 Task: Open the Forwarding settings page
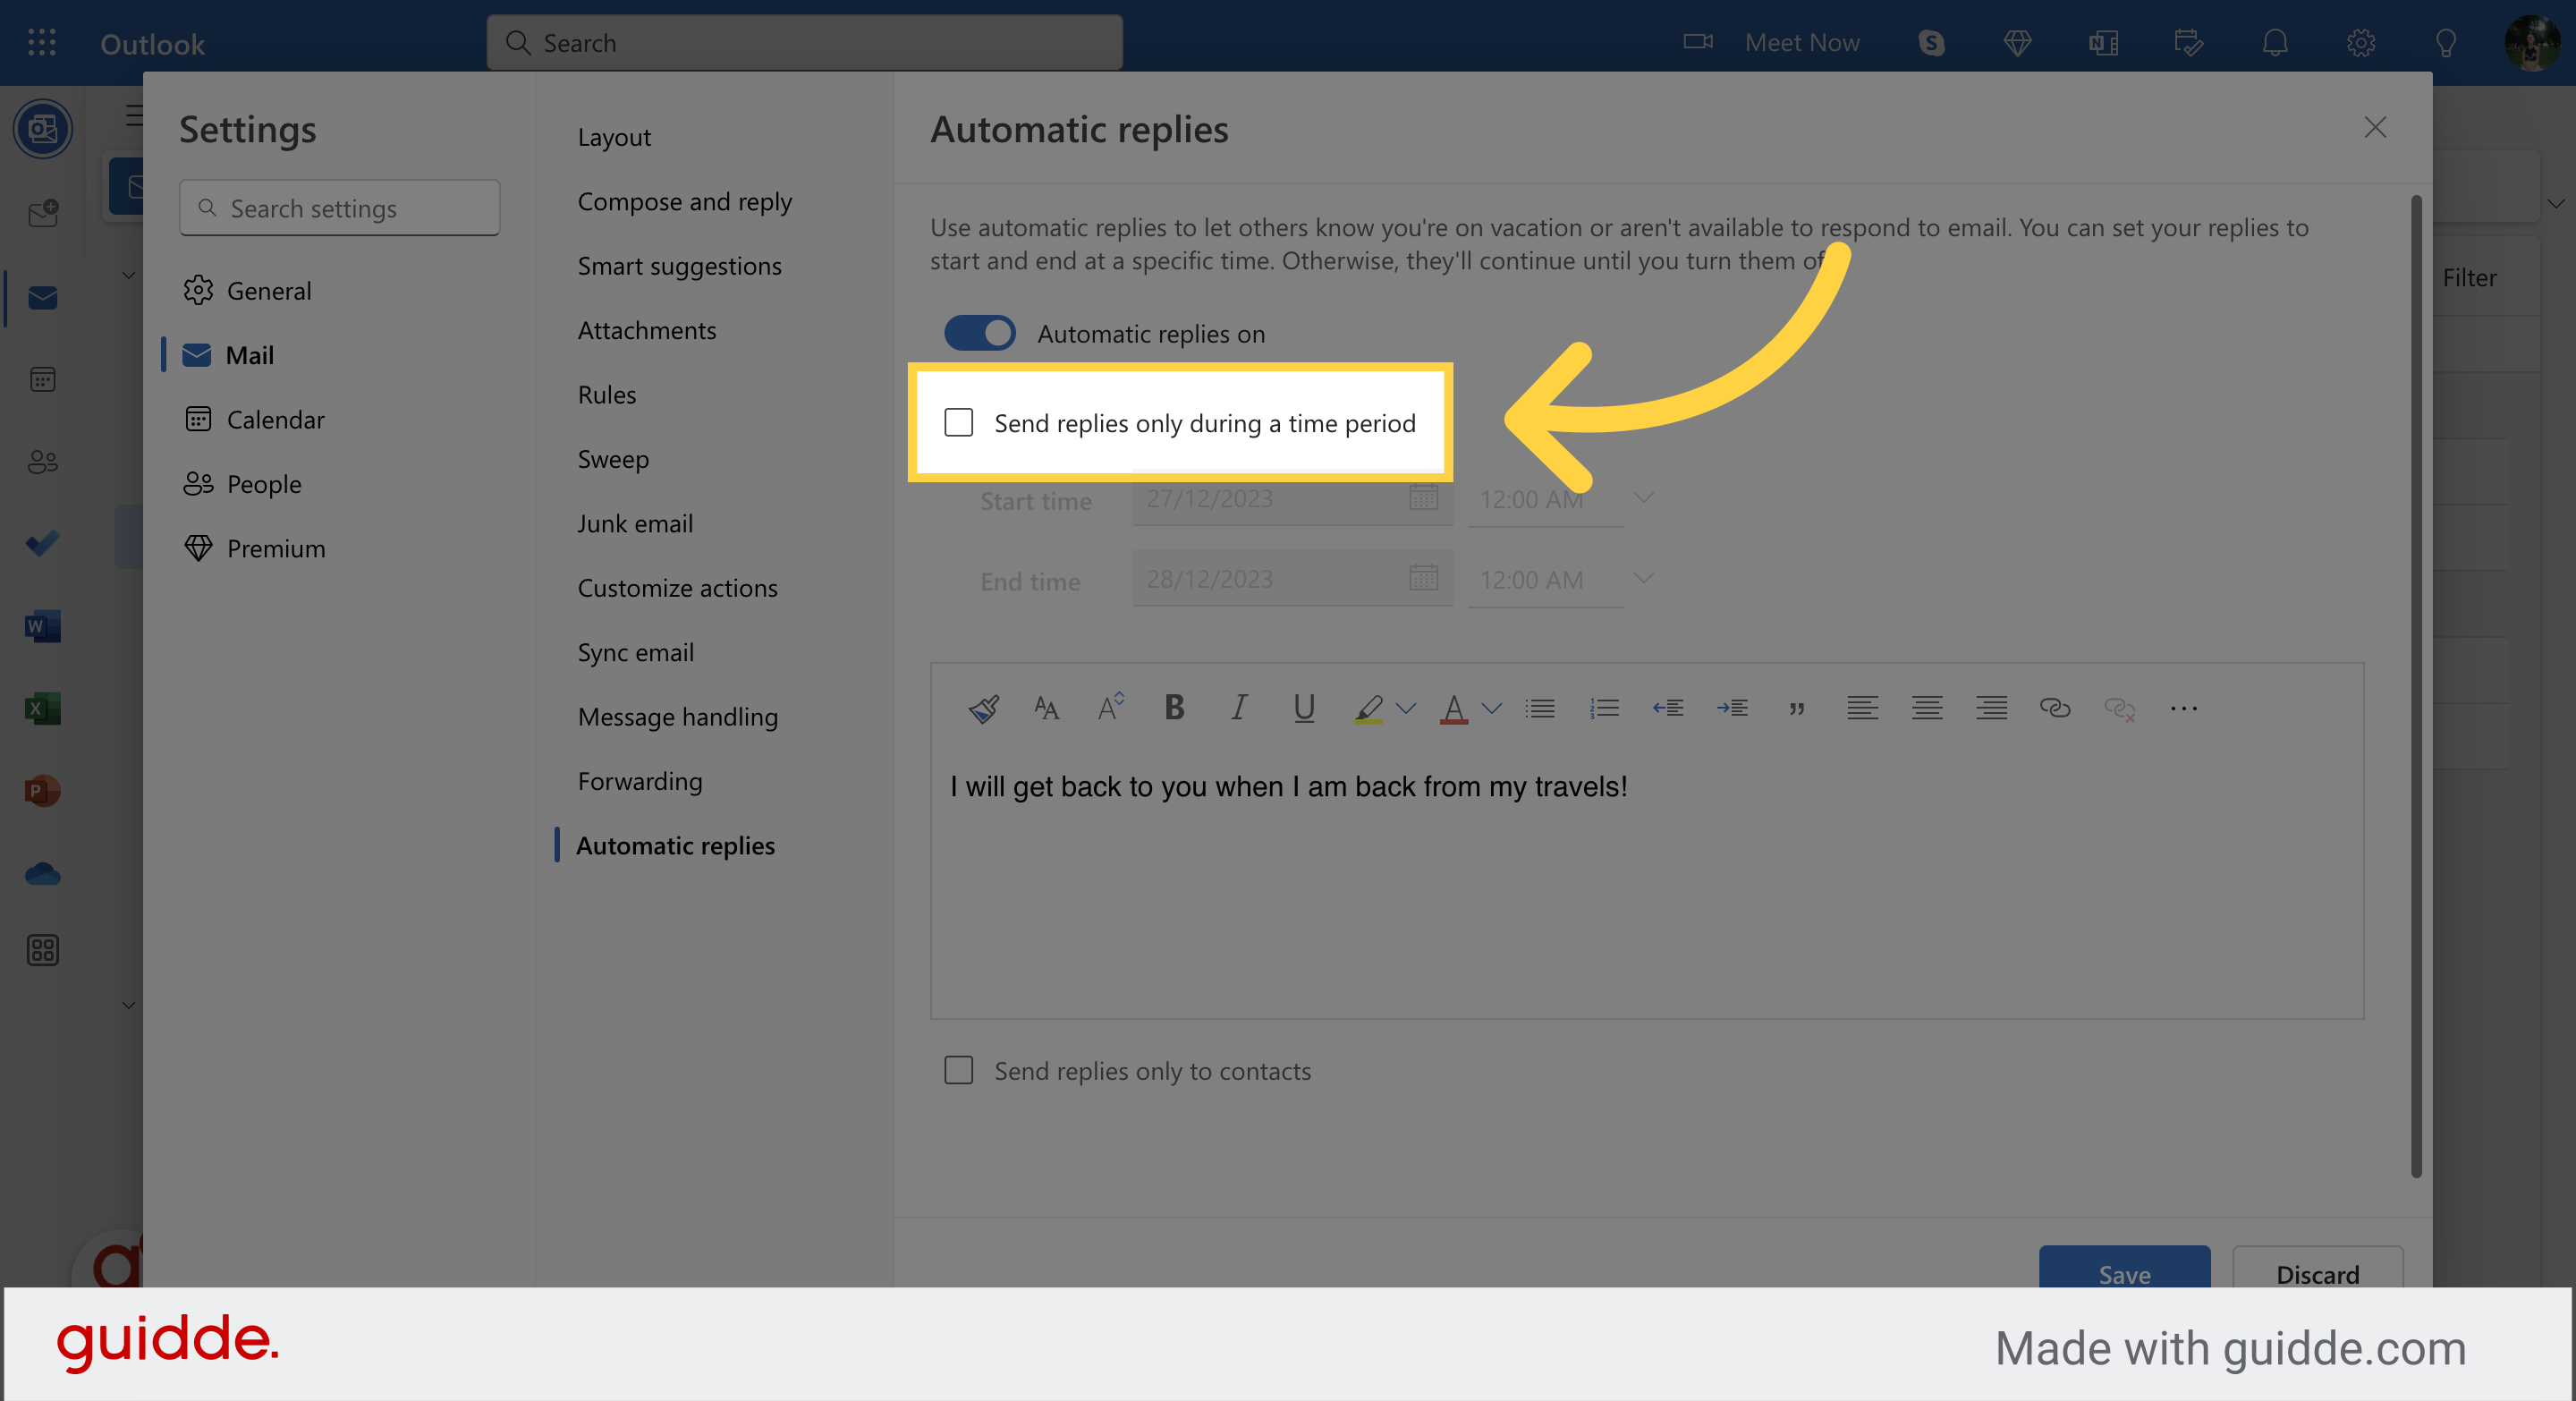(x=640, y=781)
